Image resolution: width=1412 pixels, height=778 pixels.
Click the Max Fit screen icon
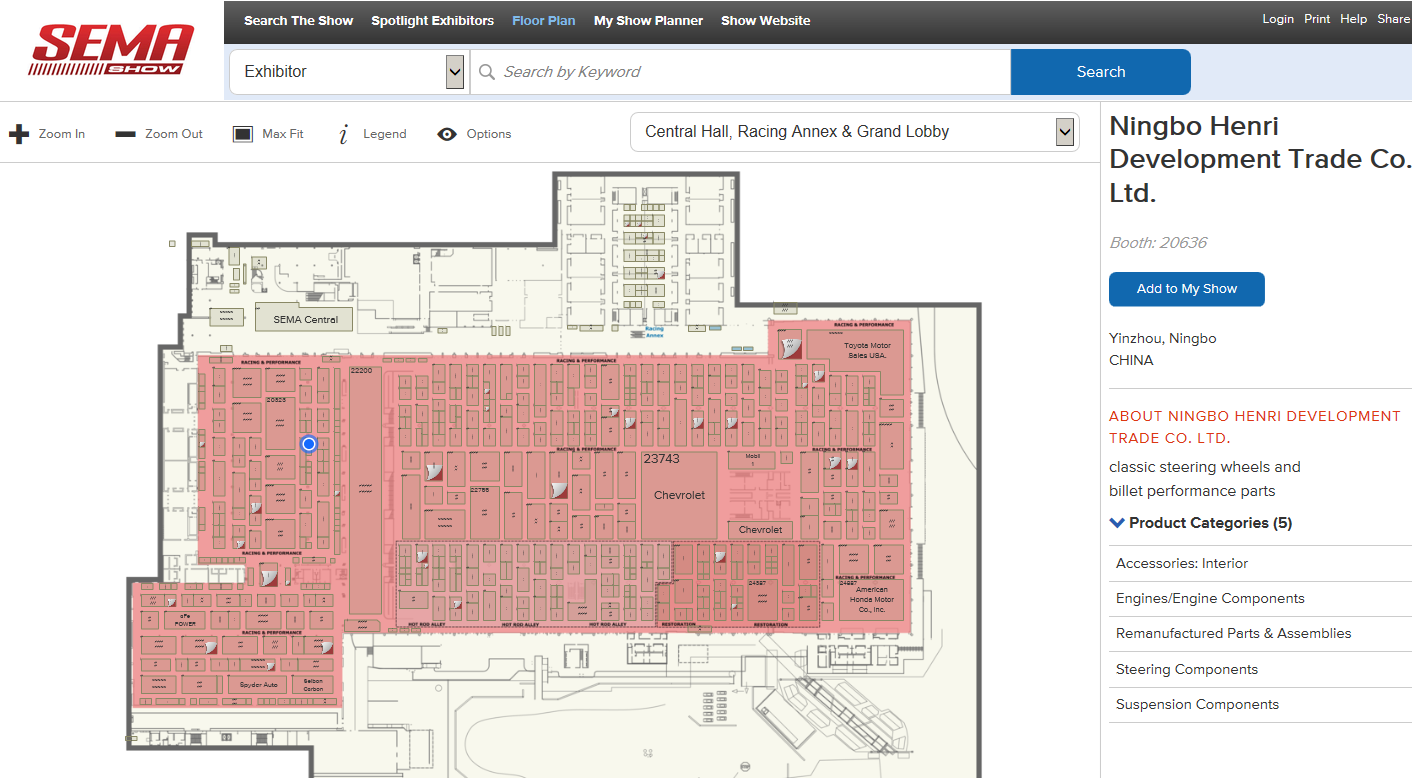243,134
